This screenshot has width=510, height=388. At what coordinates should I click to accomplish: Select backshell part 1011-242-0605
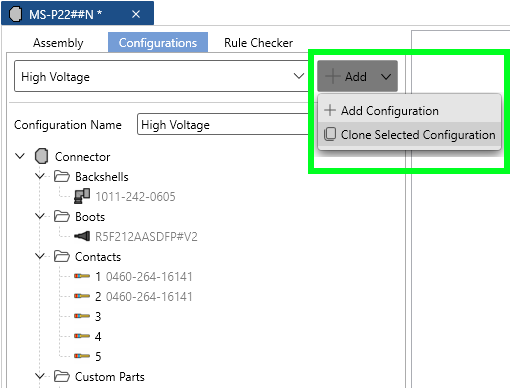pyautogui.click(x=135, y=197)
